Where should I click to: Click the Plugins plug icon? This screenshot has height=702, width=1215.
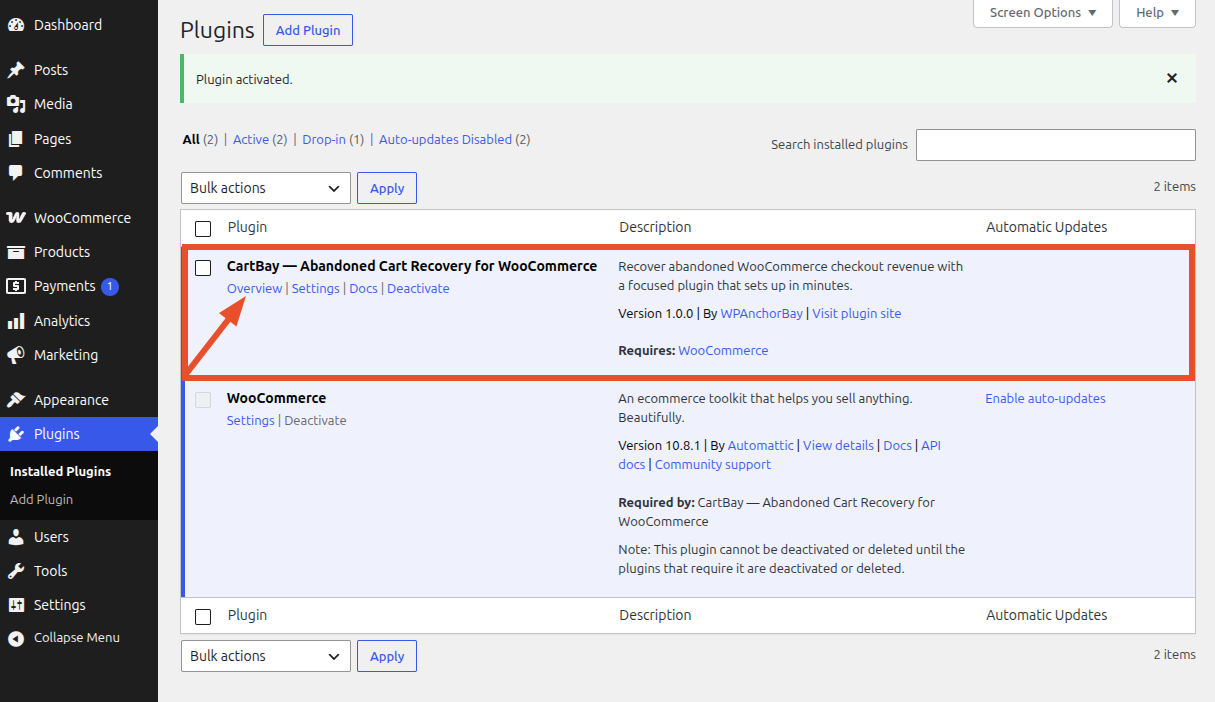(16, 434)
